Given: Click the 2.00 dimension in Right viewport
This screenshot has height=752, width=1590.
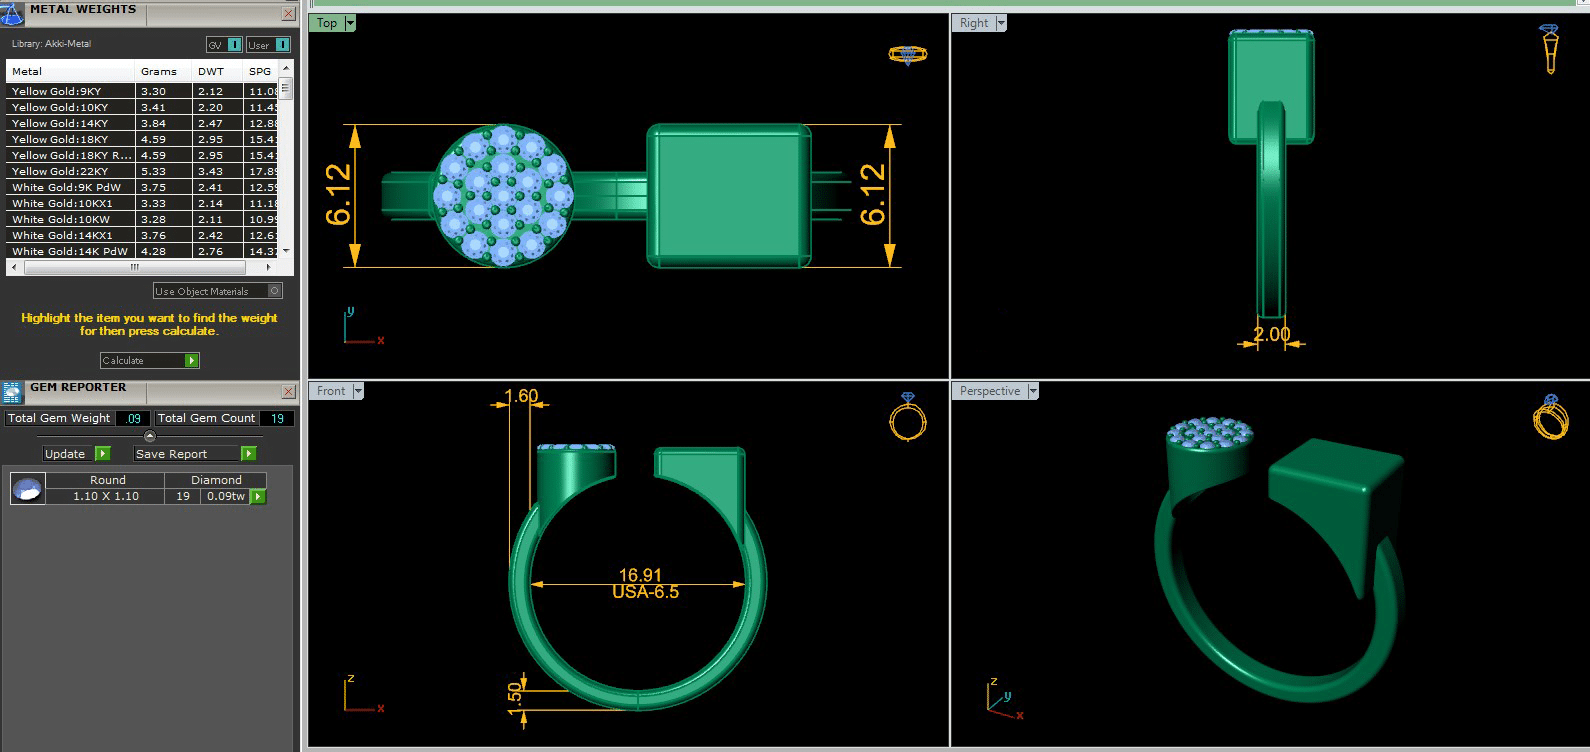Looking at the screenshot, I should [x=1272, y=335].
